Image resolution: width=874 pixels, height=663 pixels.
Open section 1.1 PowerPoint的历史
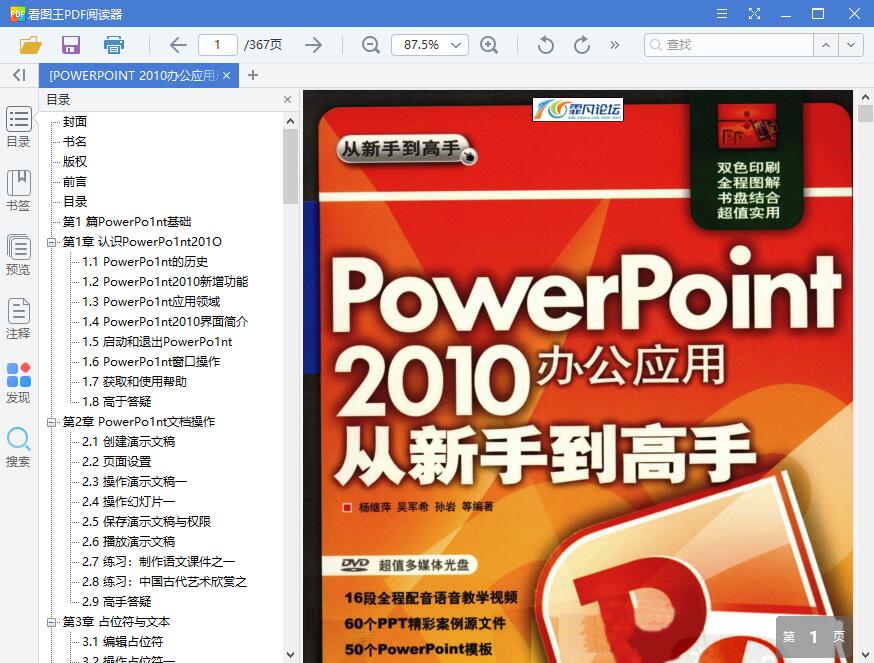click(145, 262)
